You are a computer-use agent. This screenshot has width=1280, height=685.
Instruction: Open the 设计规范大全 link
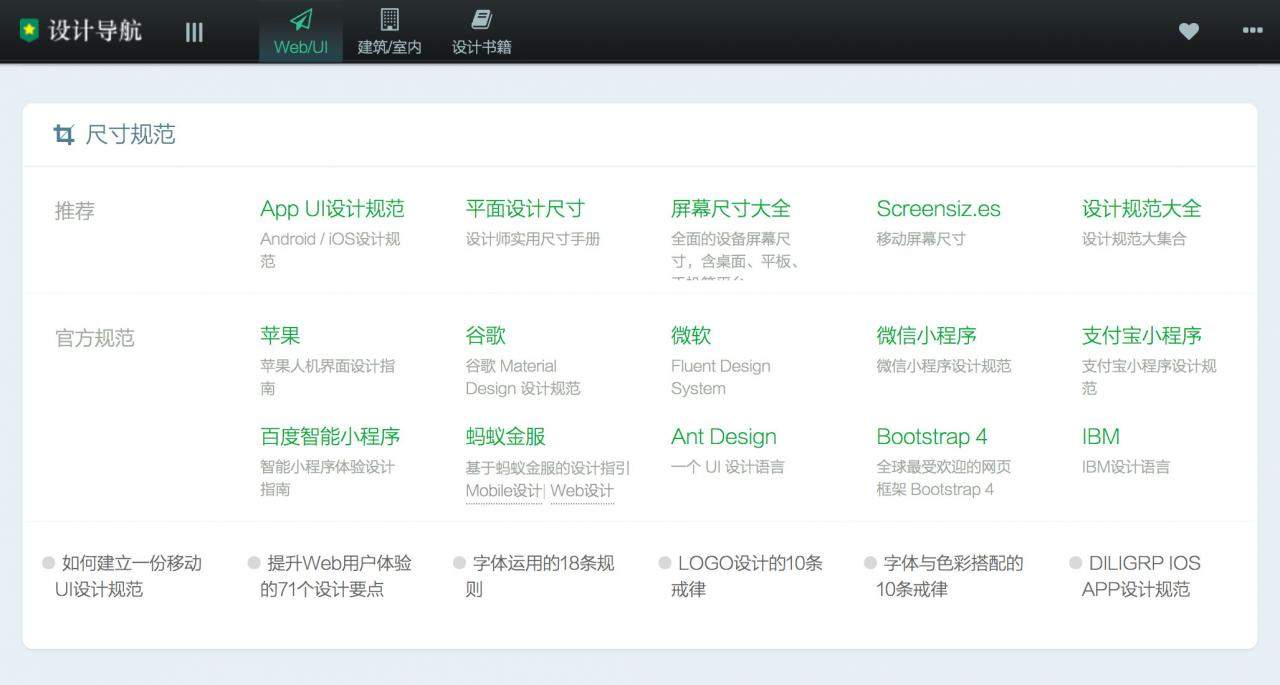1142,209
